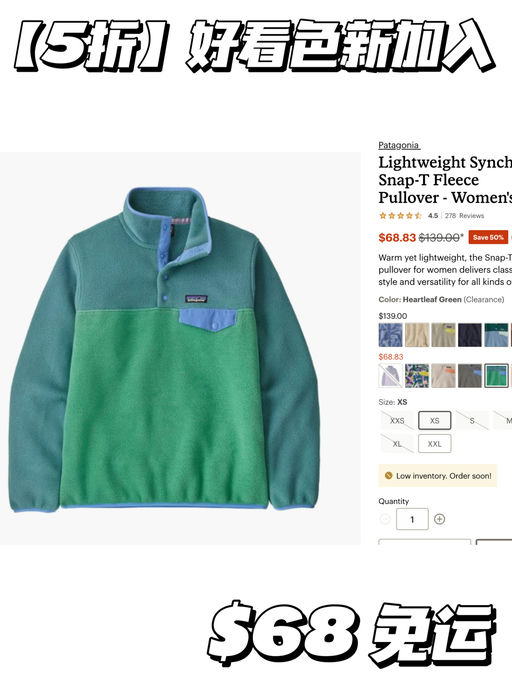Open the 278 Reviews link
Image resolution: width=512 pixels, height=683 pixels.
click(x=465, y=216)
